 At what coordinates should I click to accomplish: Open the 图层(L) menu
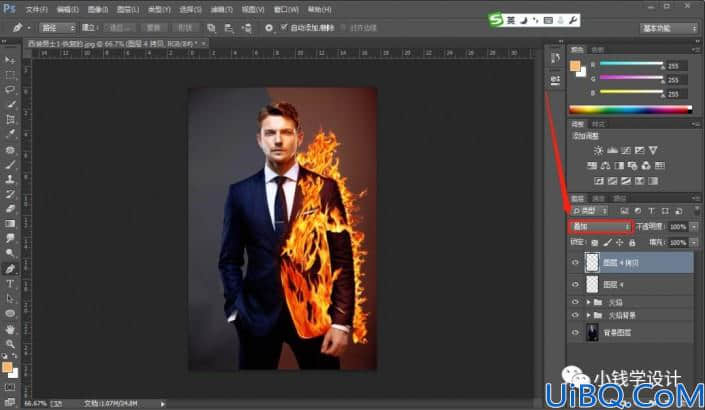[128, 9]
